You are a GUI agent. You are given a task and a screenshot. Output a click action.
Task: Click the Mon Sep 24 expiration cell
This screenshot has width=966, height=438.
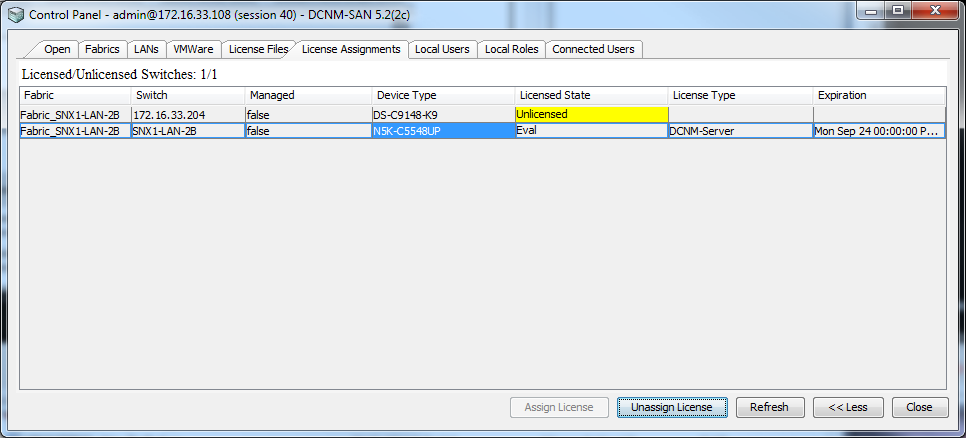coord(879,131)
